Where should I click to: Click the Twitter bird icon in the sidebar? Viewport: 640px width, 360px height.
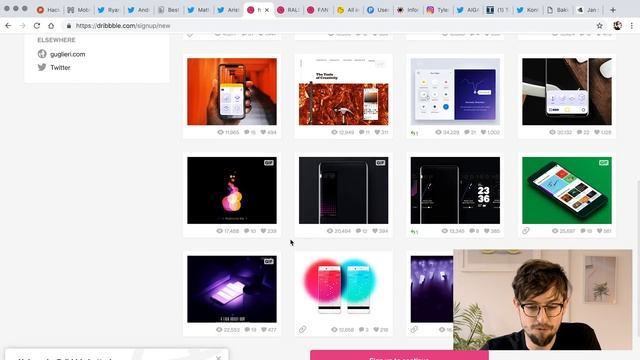[42, 67]
